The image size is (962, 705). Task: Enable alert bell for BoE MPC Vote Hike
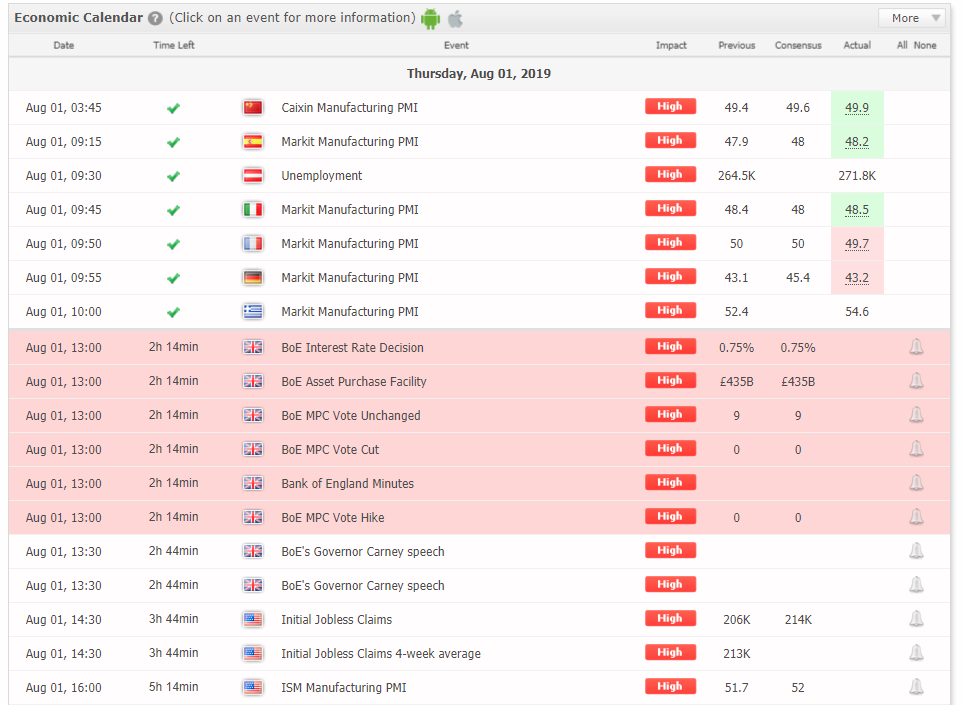pos(916,517)
